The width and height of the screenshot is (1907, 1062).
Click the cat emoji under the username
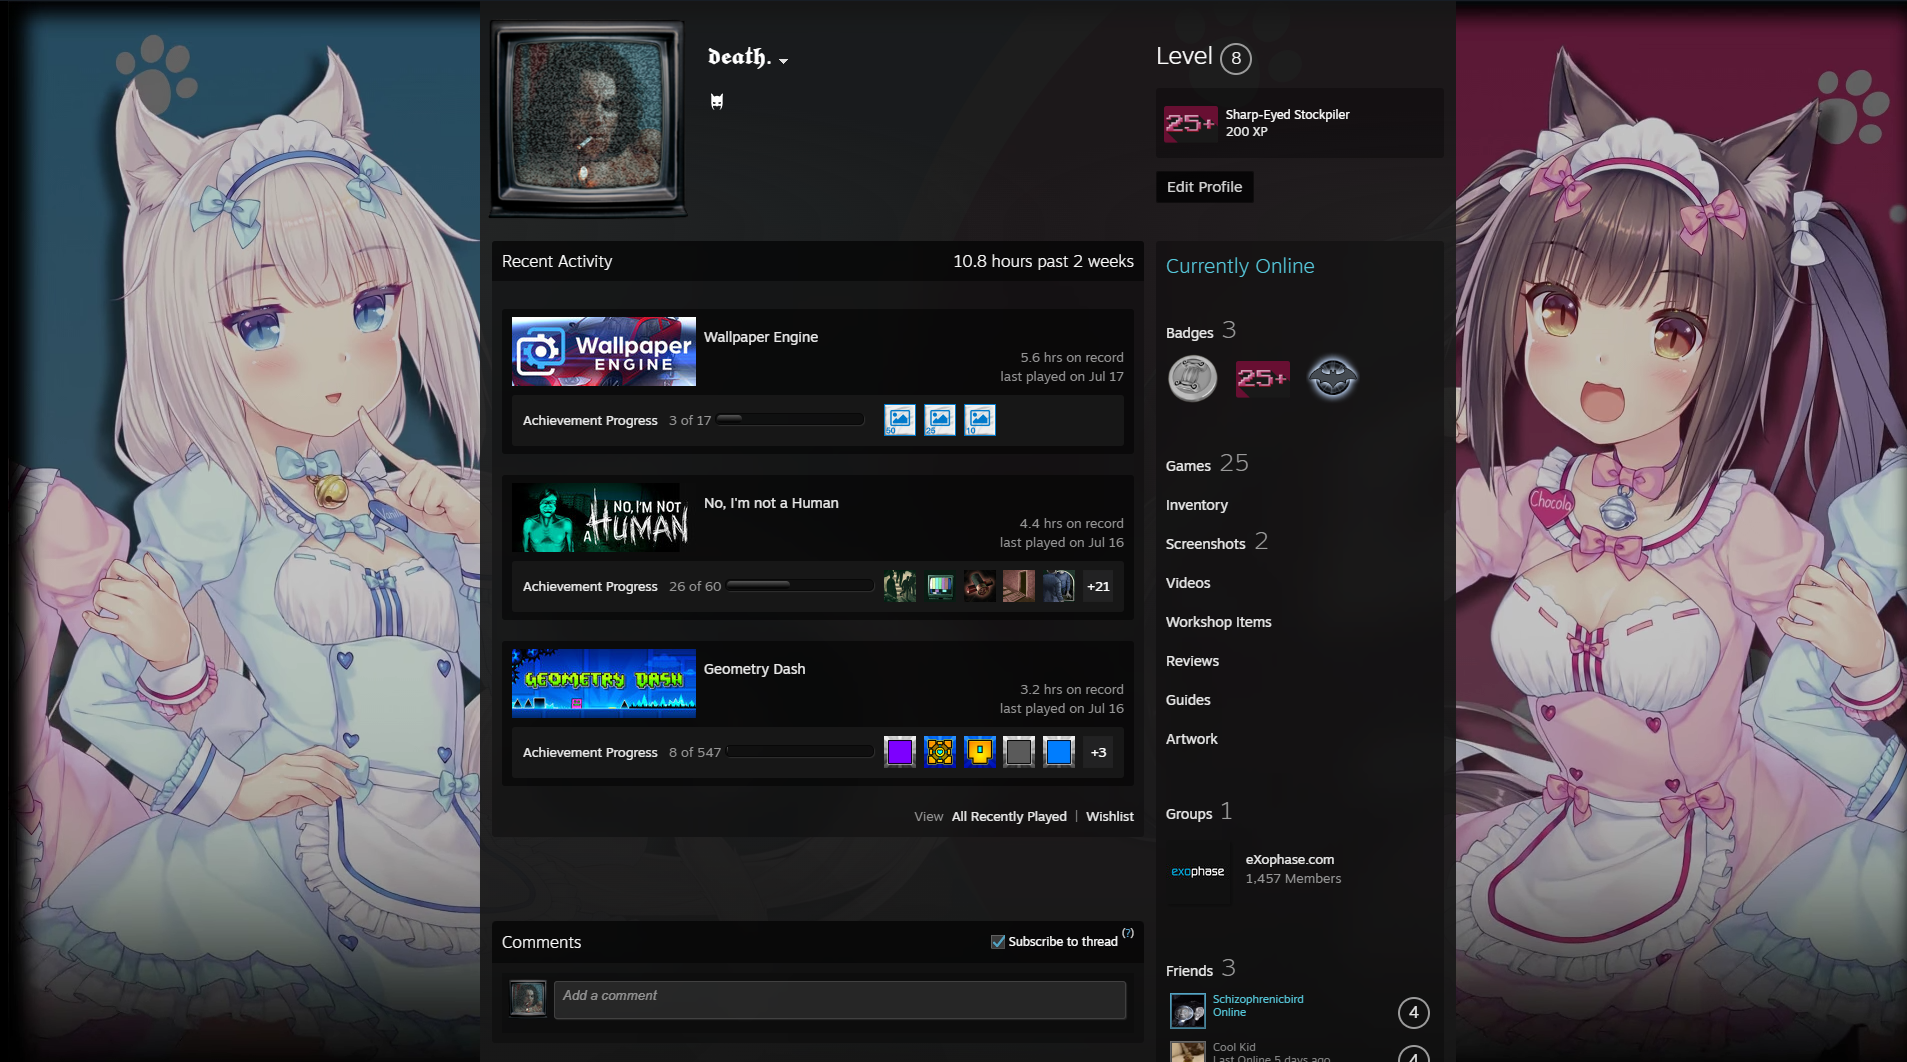click(x=717, y=101)
